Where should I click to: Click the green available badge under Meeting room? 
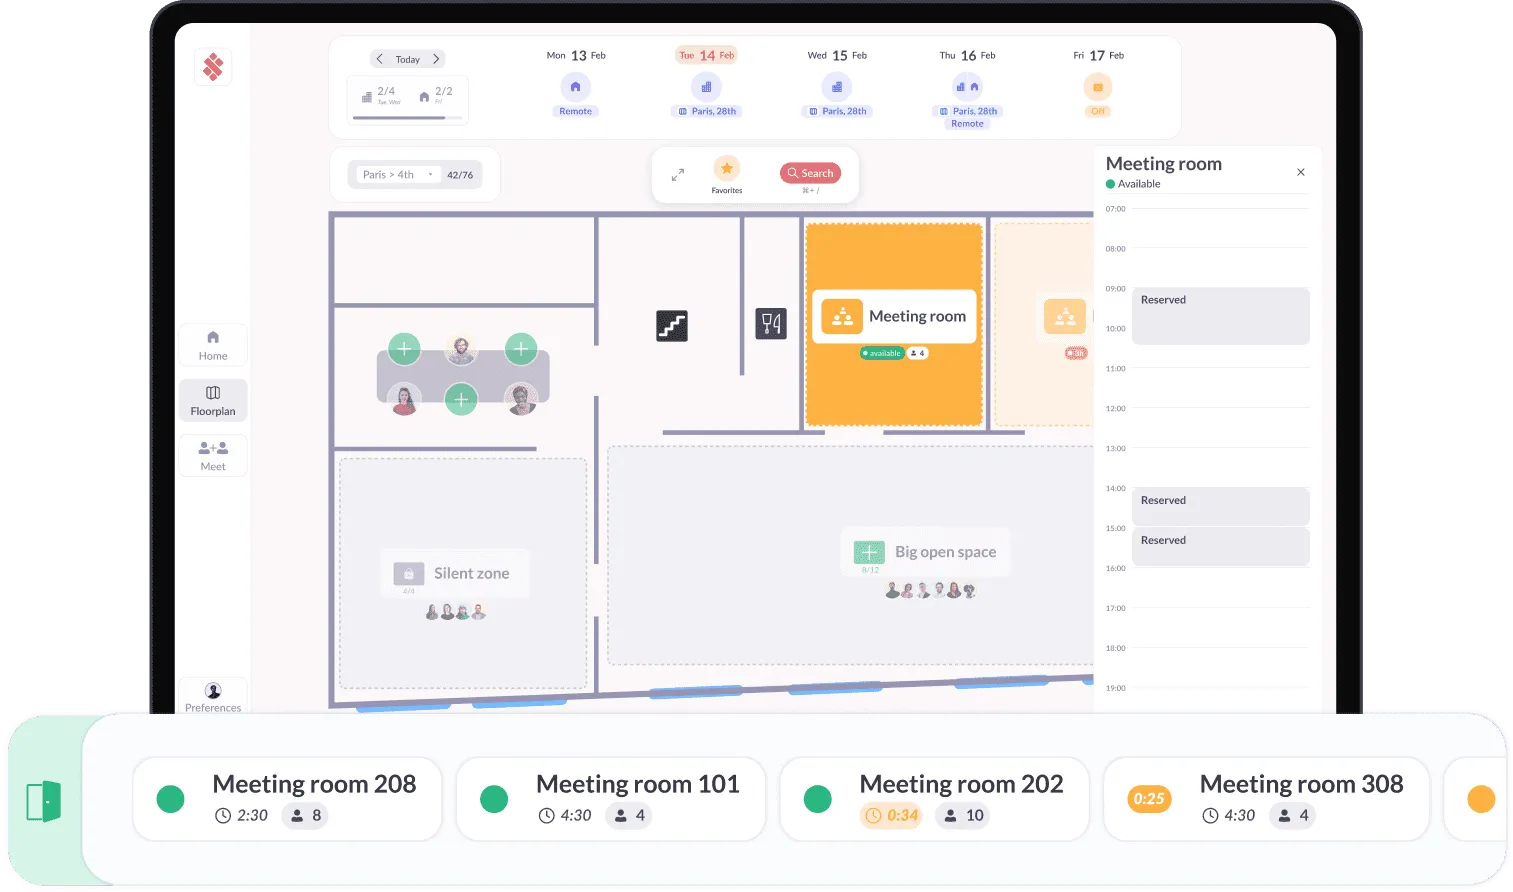(x=882, y=353)
